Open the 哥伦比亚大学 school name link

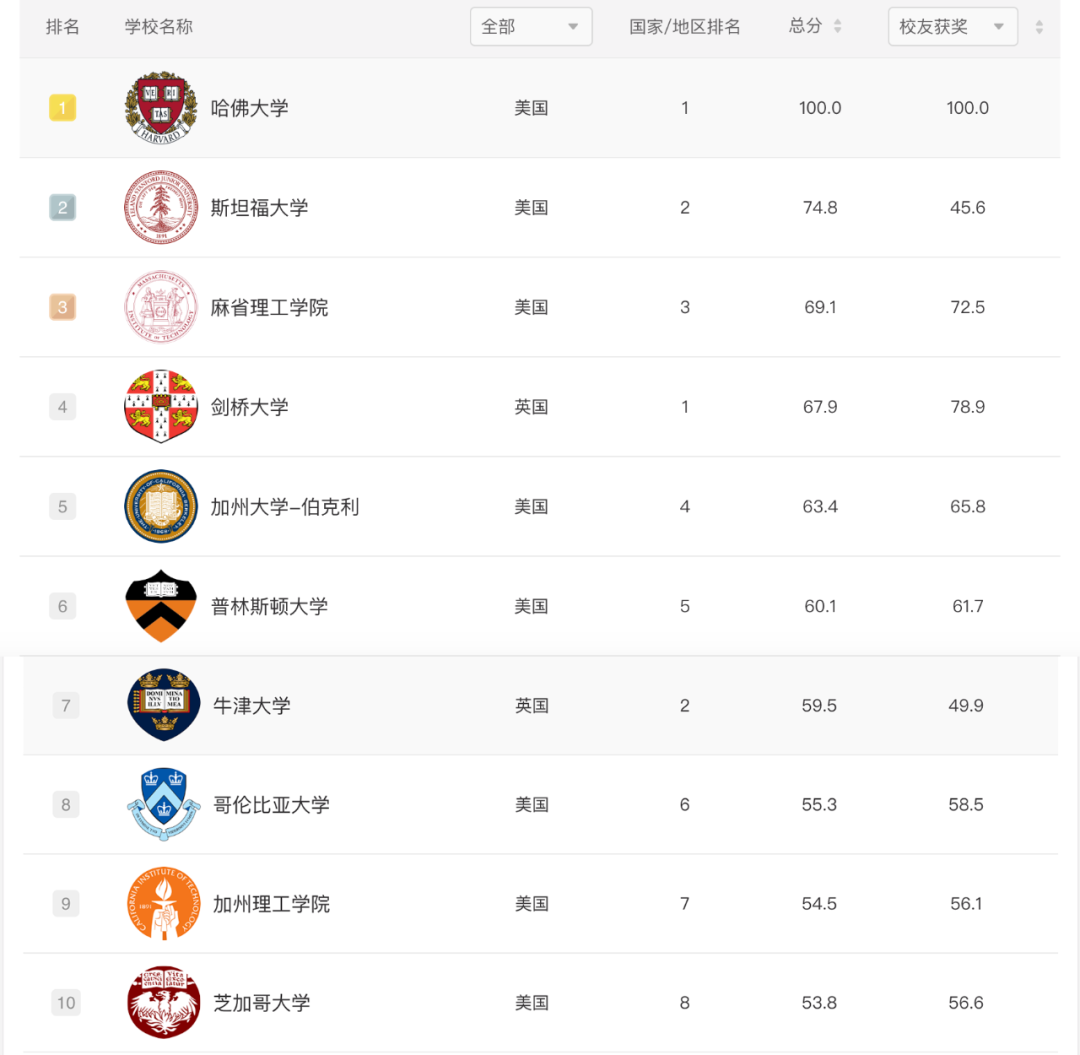271,805
